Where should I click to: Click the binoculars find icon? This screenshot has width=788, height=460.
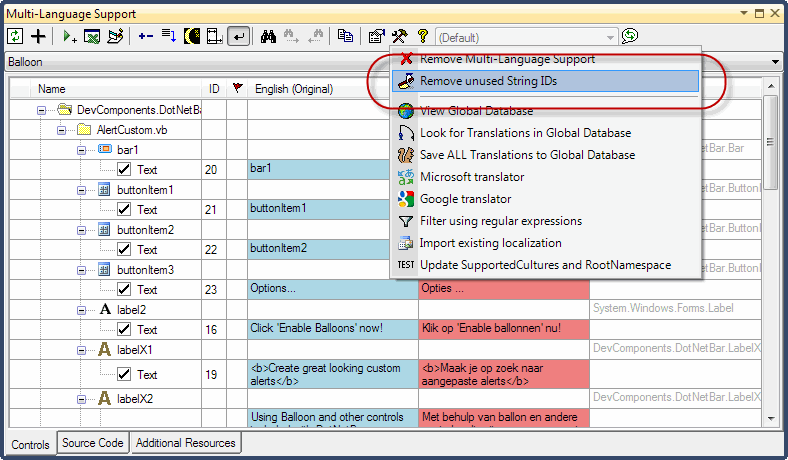coord(268,36)
